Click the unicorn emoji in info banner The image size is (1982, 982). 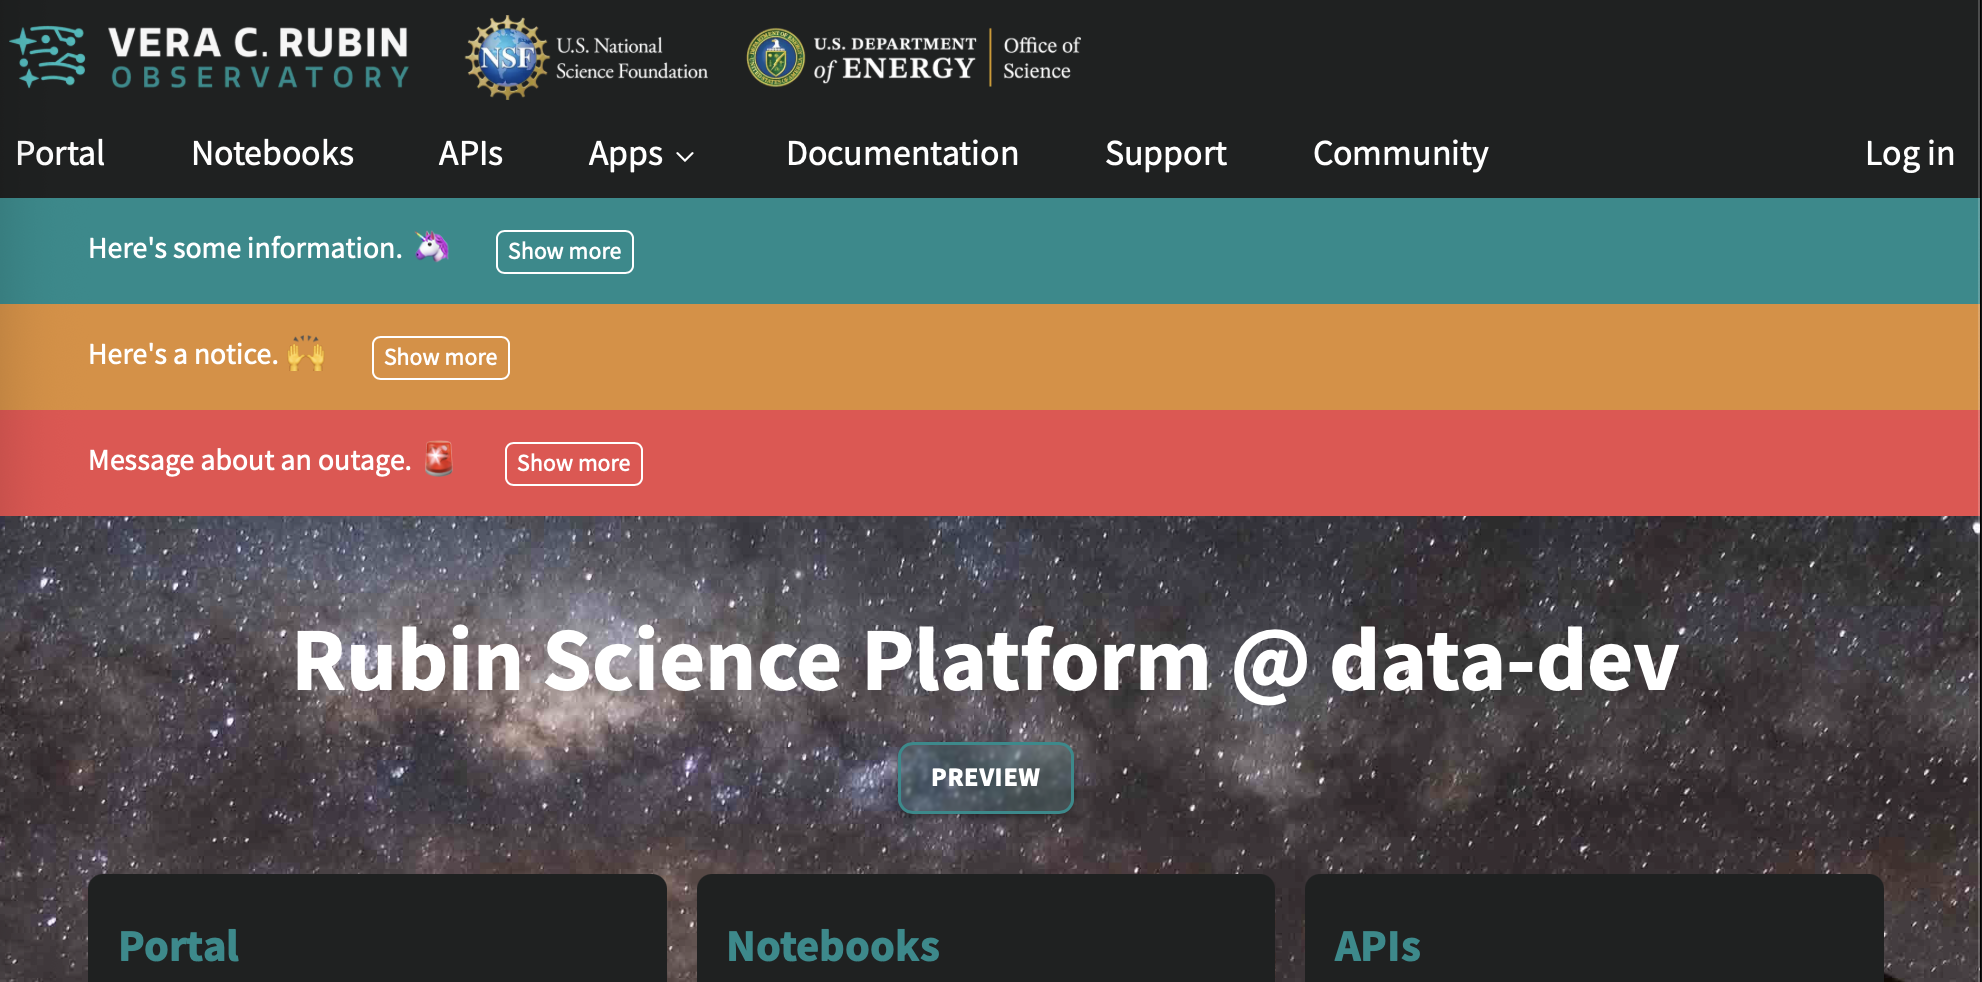pos(432,247)
